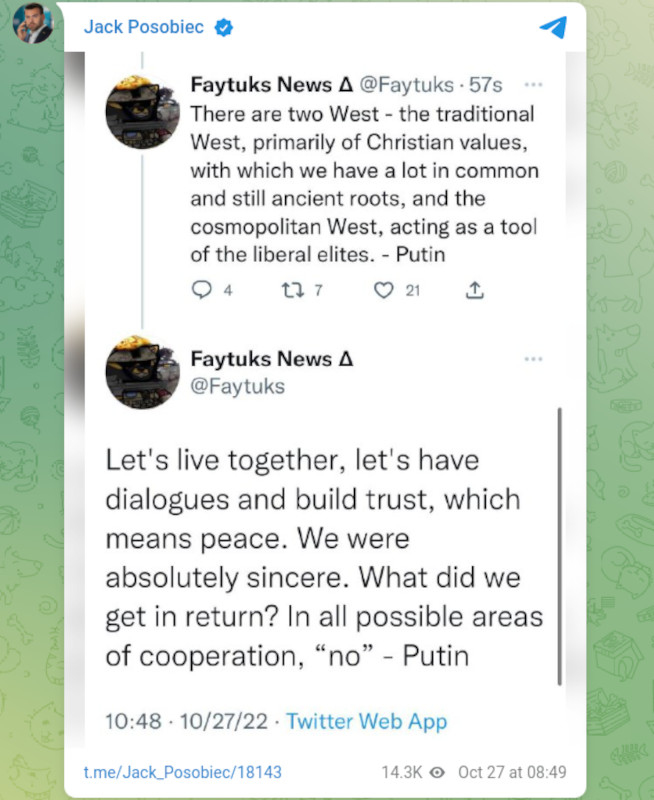Open the t.me/Jack_Posobiec/18143 link
Screen dimensions: 654x800
[182, 772]
